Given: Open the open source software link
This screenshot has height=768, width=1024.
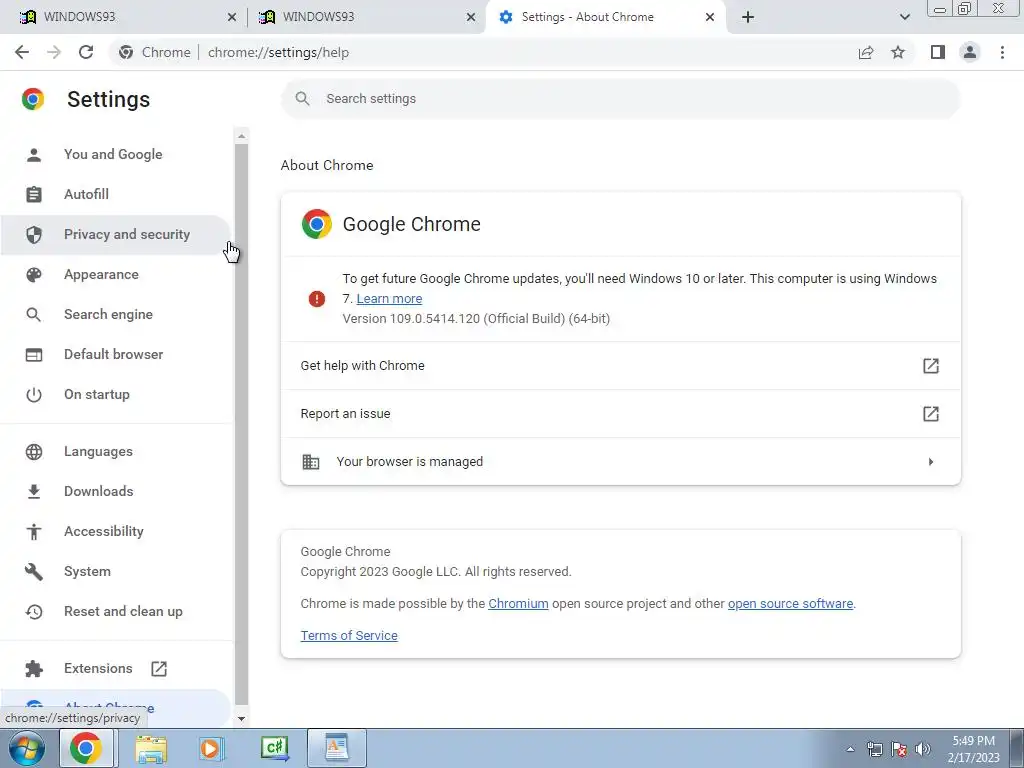Looking at the screenshot, I should click(790, 603).
